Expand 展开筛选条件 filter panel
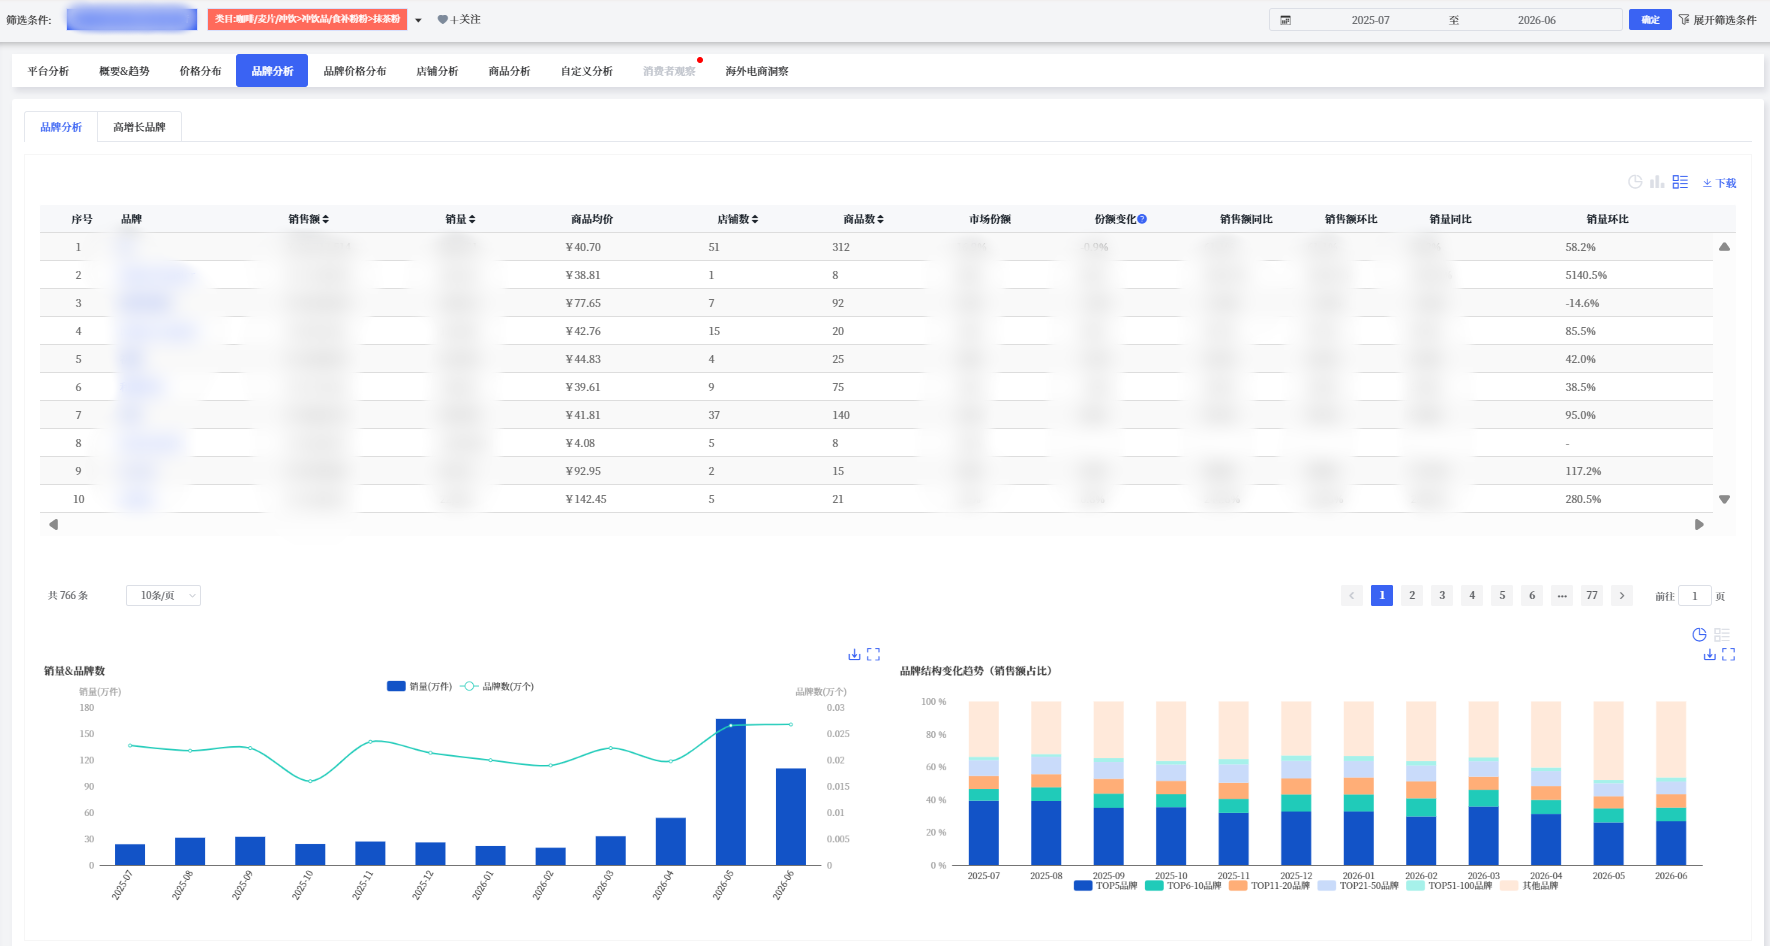Viewport: 1770px width, 946px height. coord(1717,20)
